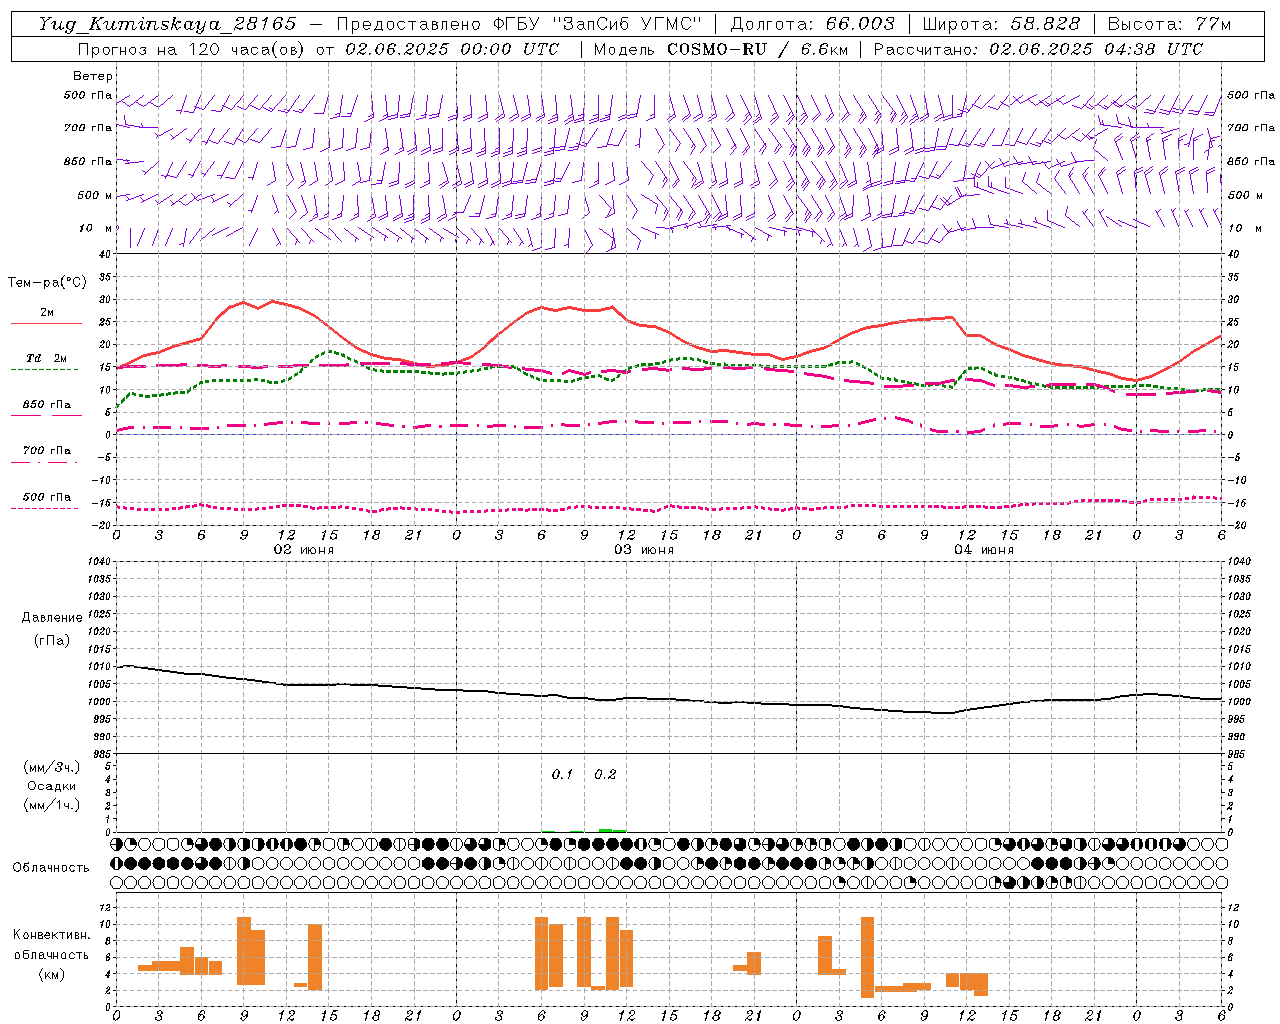The width and height of the screenshot is (1280, 1024).
Task: Click the 02 июня date label
Action: tap(304, 550)
